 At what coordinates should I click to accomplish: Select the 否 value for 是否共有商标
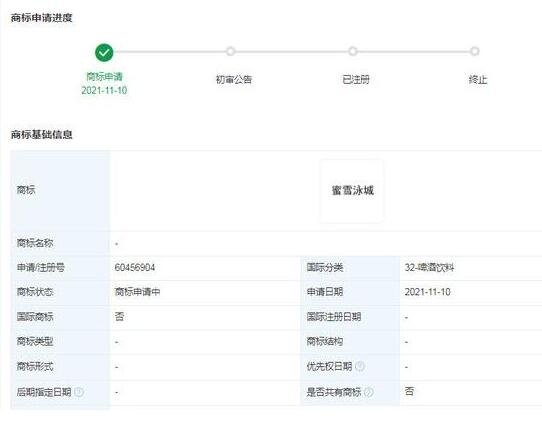(x=409, y=391)
